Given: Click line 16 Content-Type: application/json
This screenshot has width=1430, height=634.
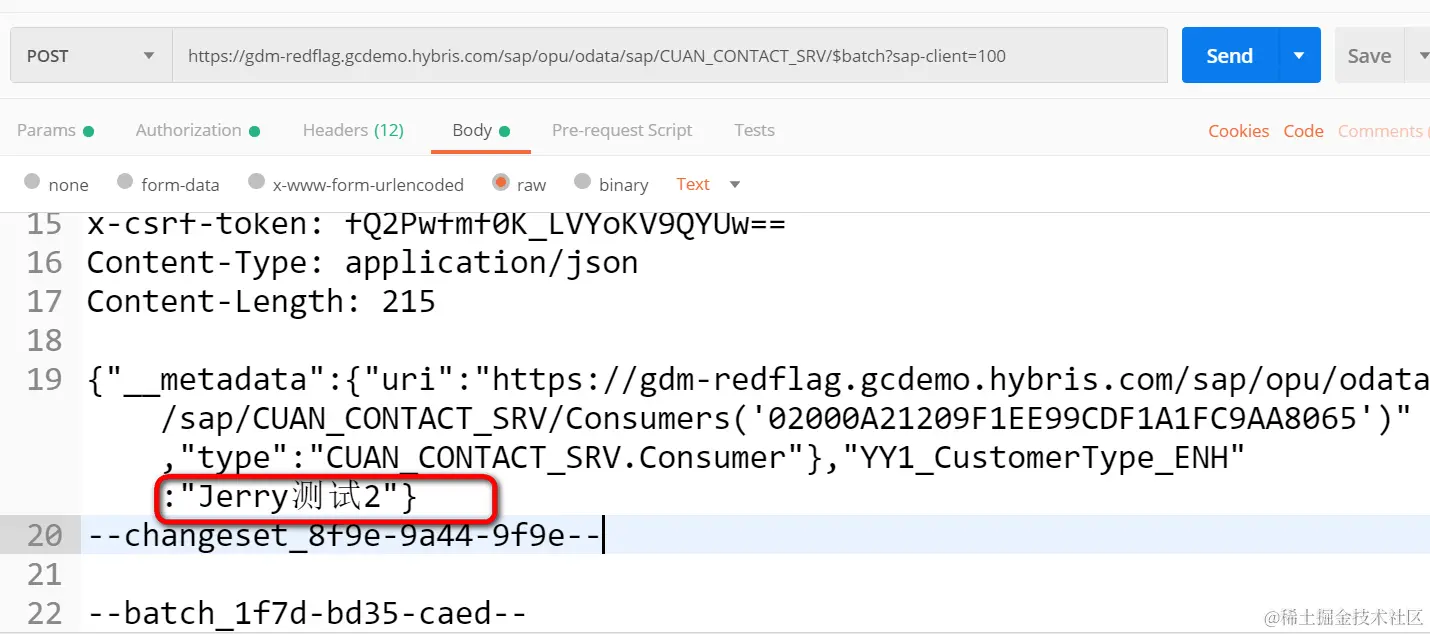Looking at the screenshot, I should (x=362, y=262).
